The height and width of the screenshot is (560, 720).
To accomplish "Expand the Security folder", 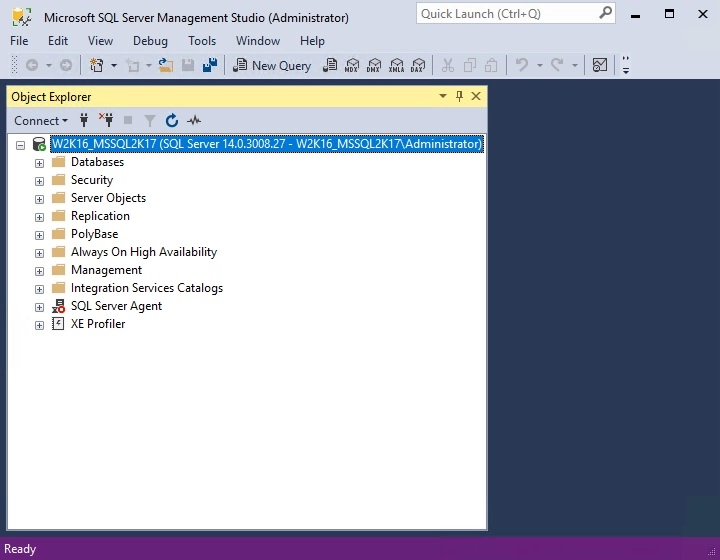I will point(39,181).
